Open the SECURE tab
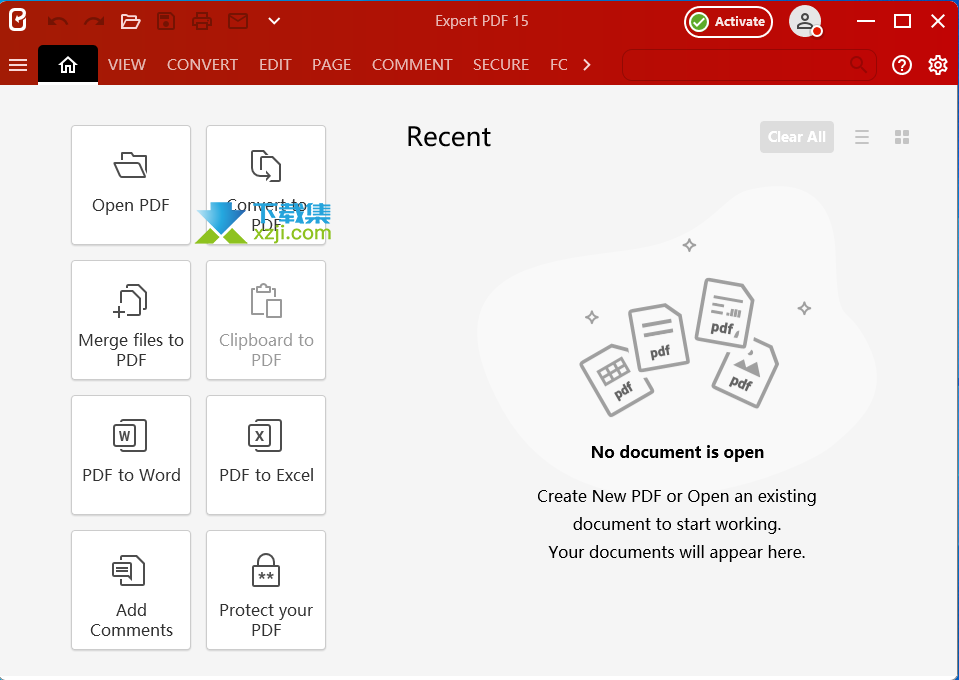This screenshot has width=959, height=680. [501, 65]
